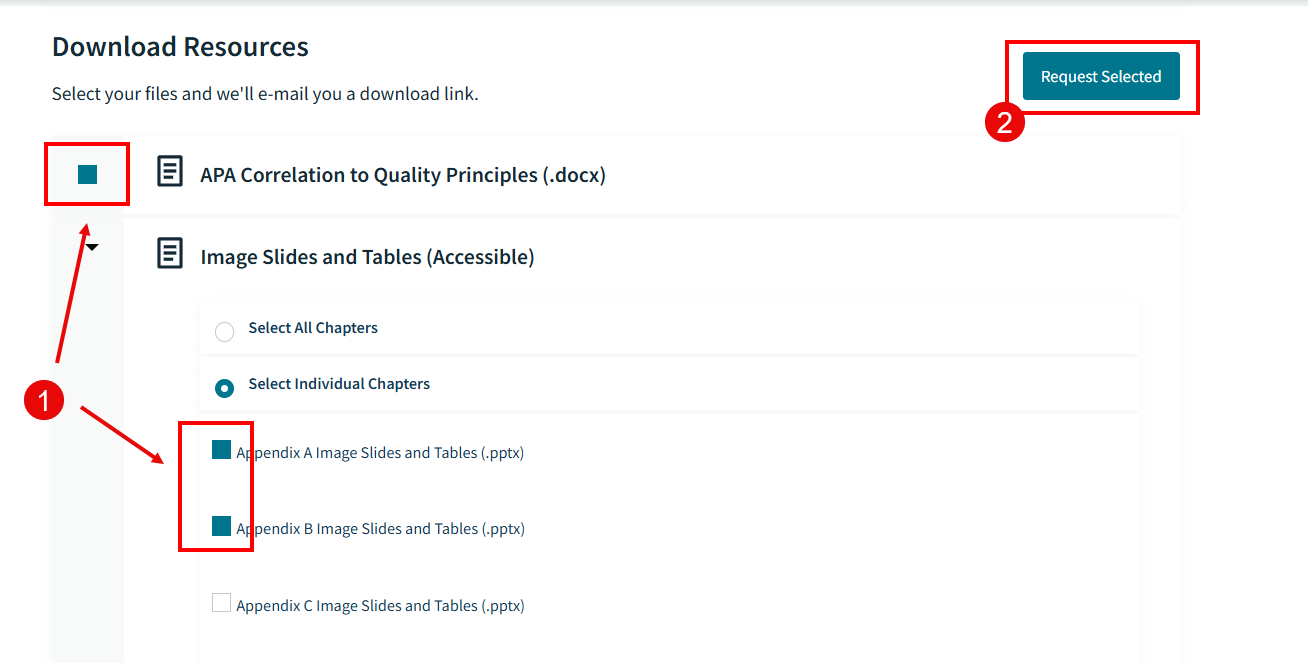
Task: Click the red annotation marker numbered 2
Action: pyautogui.click(x=1004, y=122)
